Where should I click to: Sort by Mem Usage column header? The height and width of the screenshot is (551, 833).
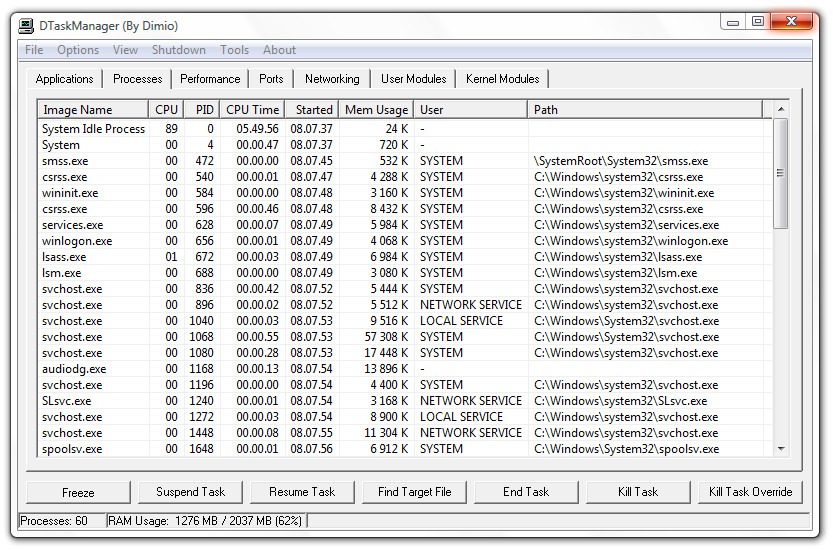(376, 110)
